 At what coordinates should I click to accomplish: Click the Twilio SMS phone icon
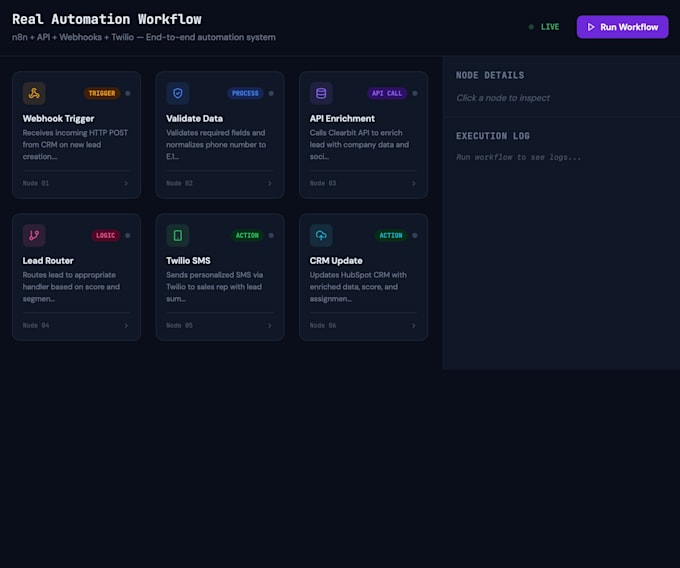tap(178, 235)
